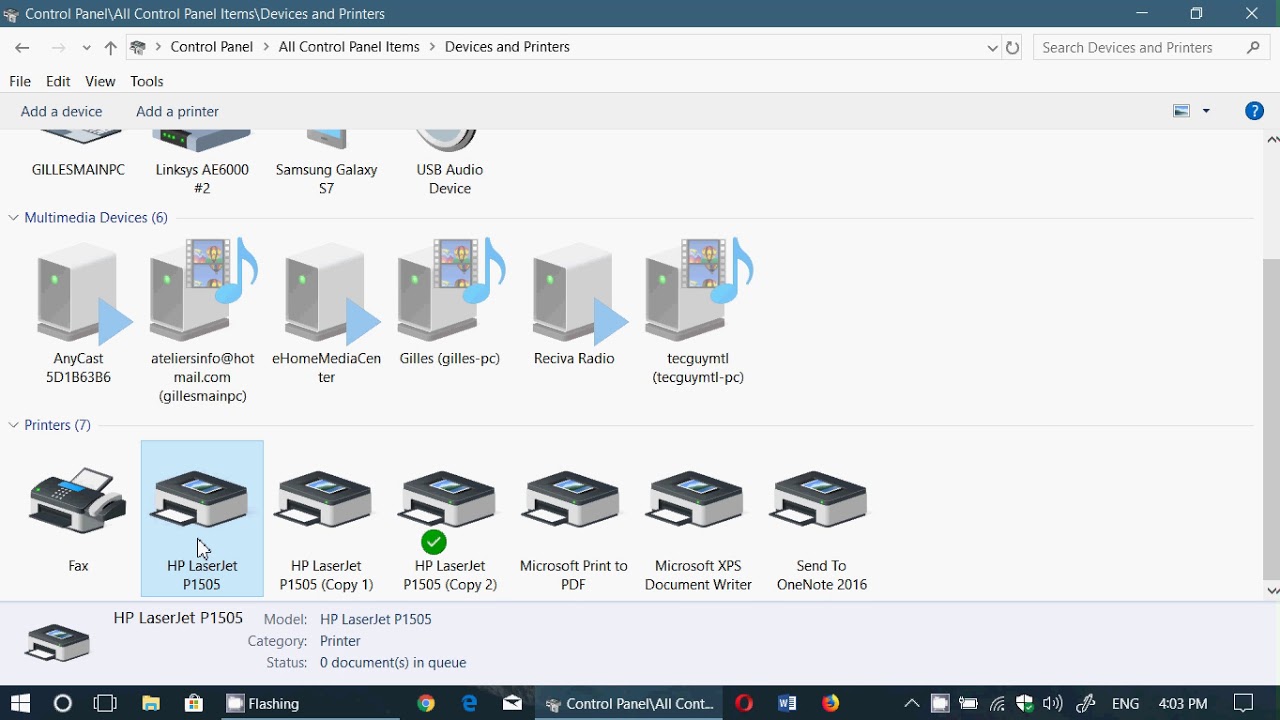Click the ENG language indicator
Viewport: 1280px width, 720px height.
(1125, 703)
